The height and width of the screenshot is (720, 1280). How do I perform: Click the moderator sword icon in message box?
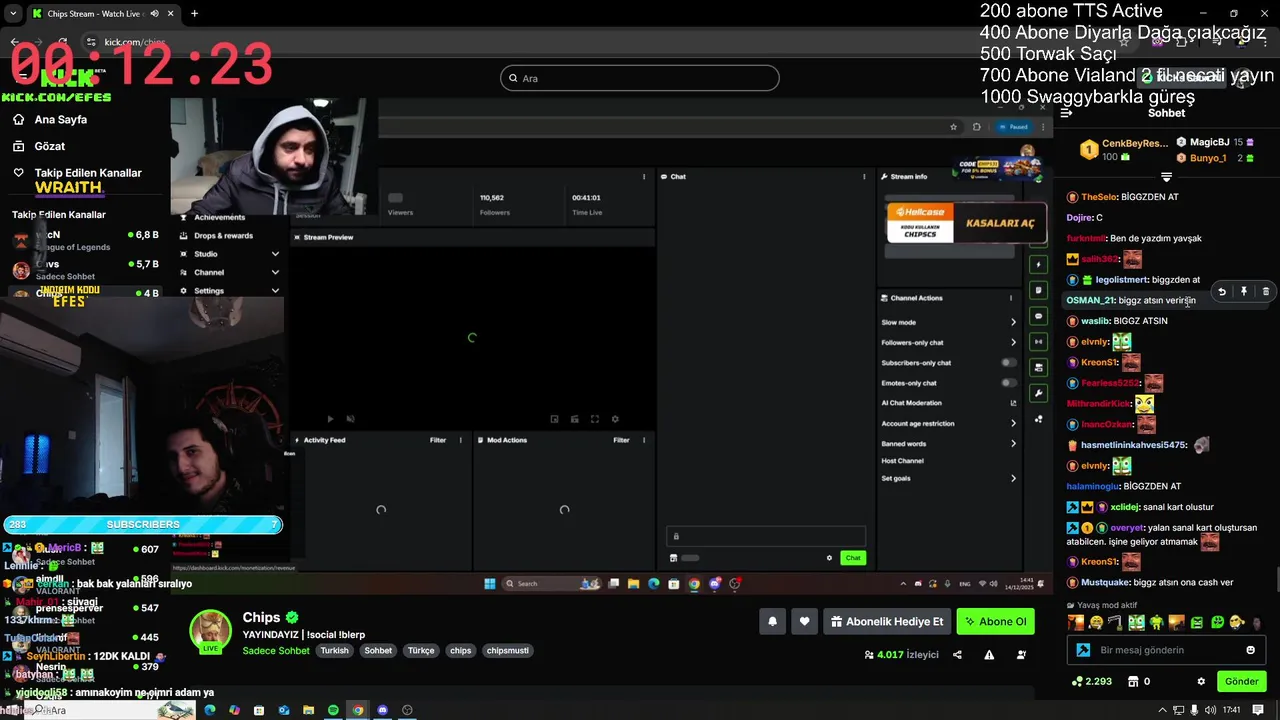click(x=1083, y=650)
